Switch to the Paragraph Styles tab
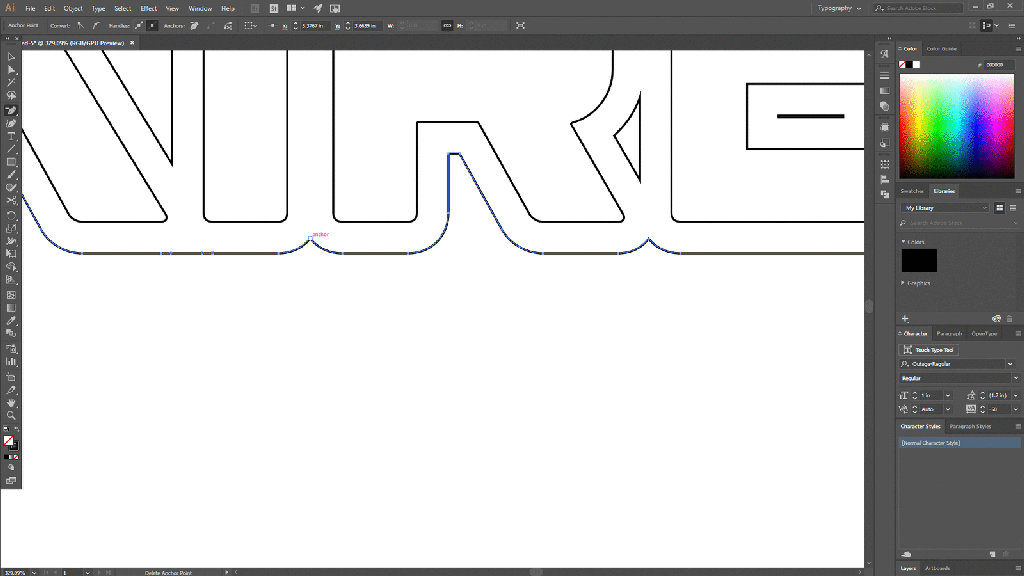 pyautogui.click(x=969, y=427)
